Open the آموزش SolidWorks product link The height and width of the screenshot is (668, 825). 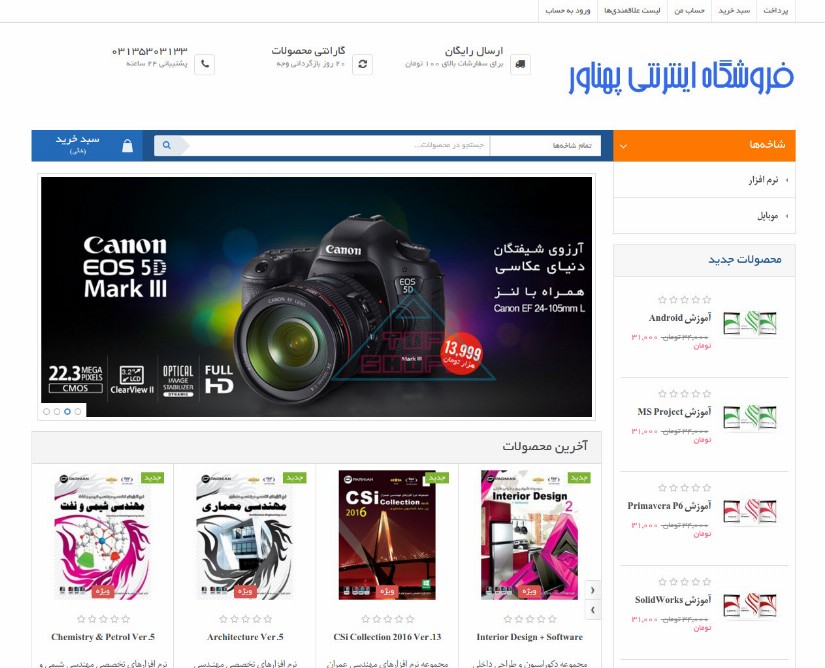pos(673,600)
